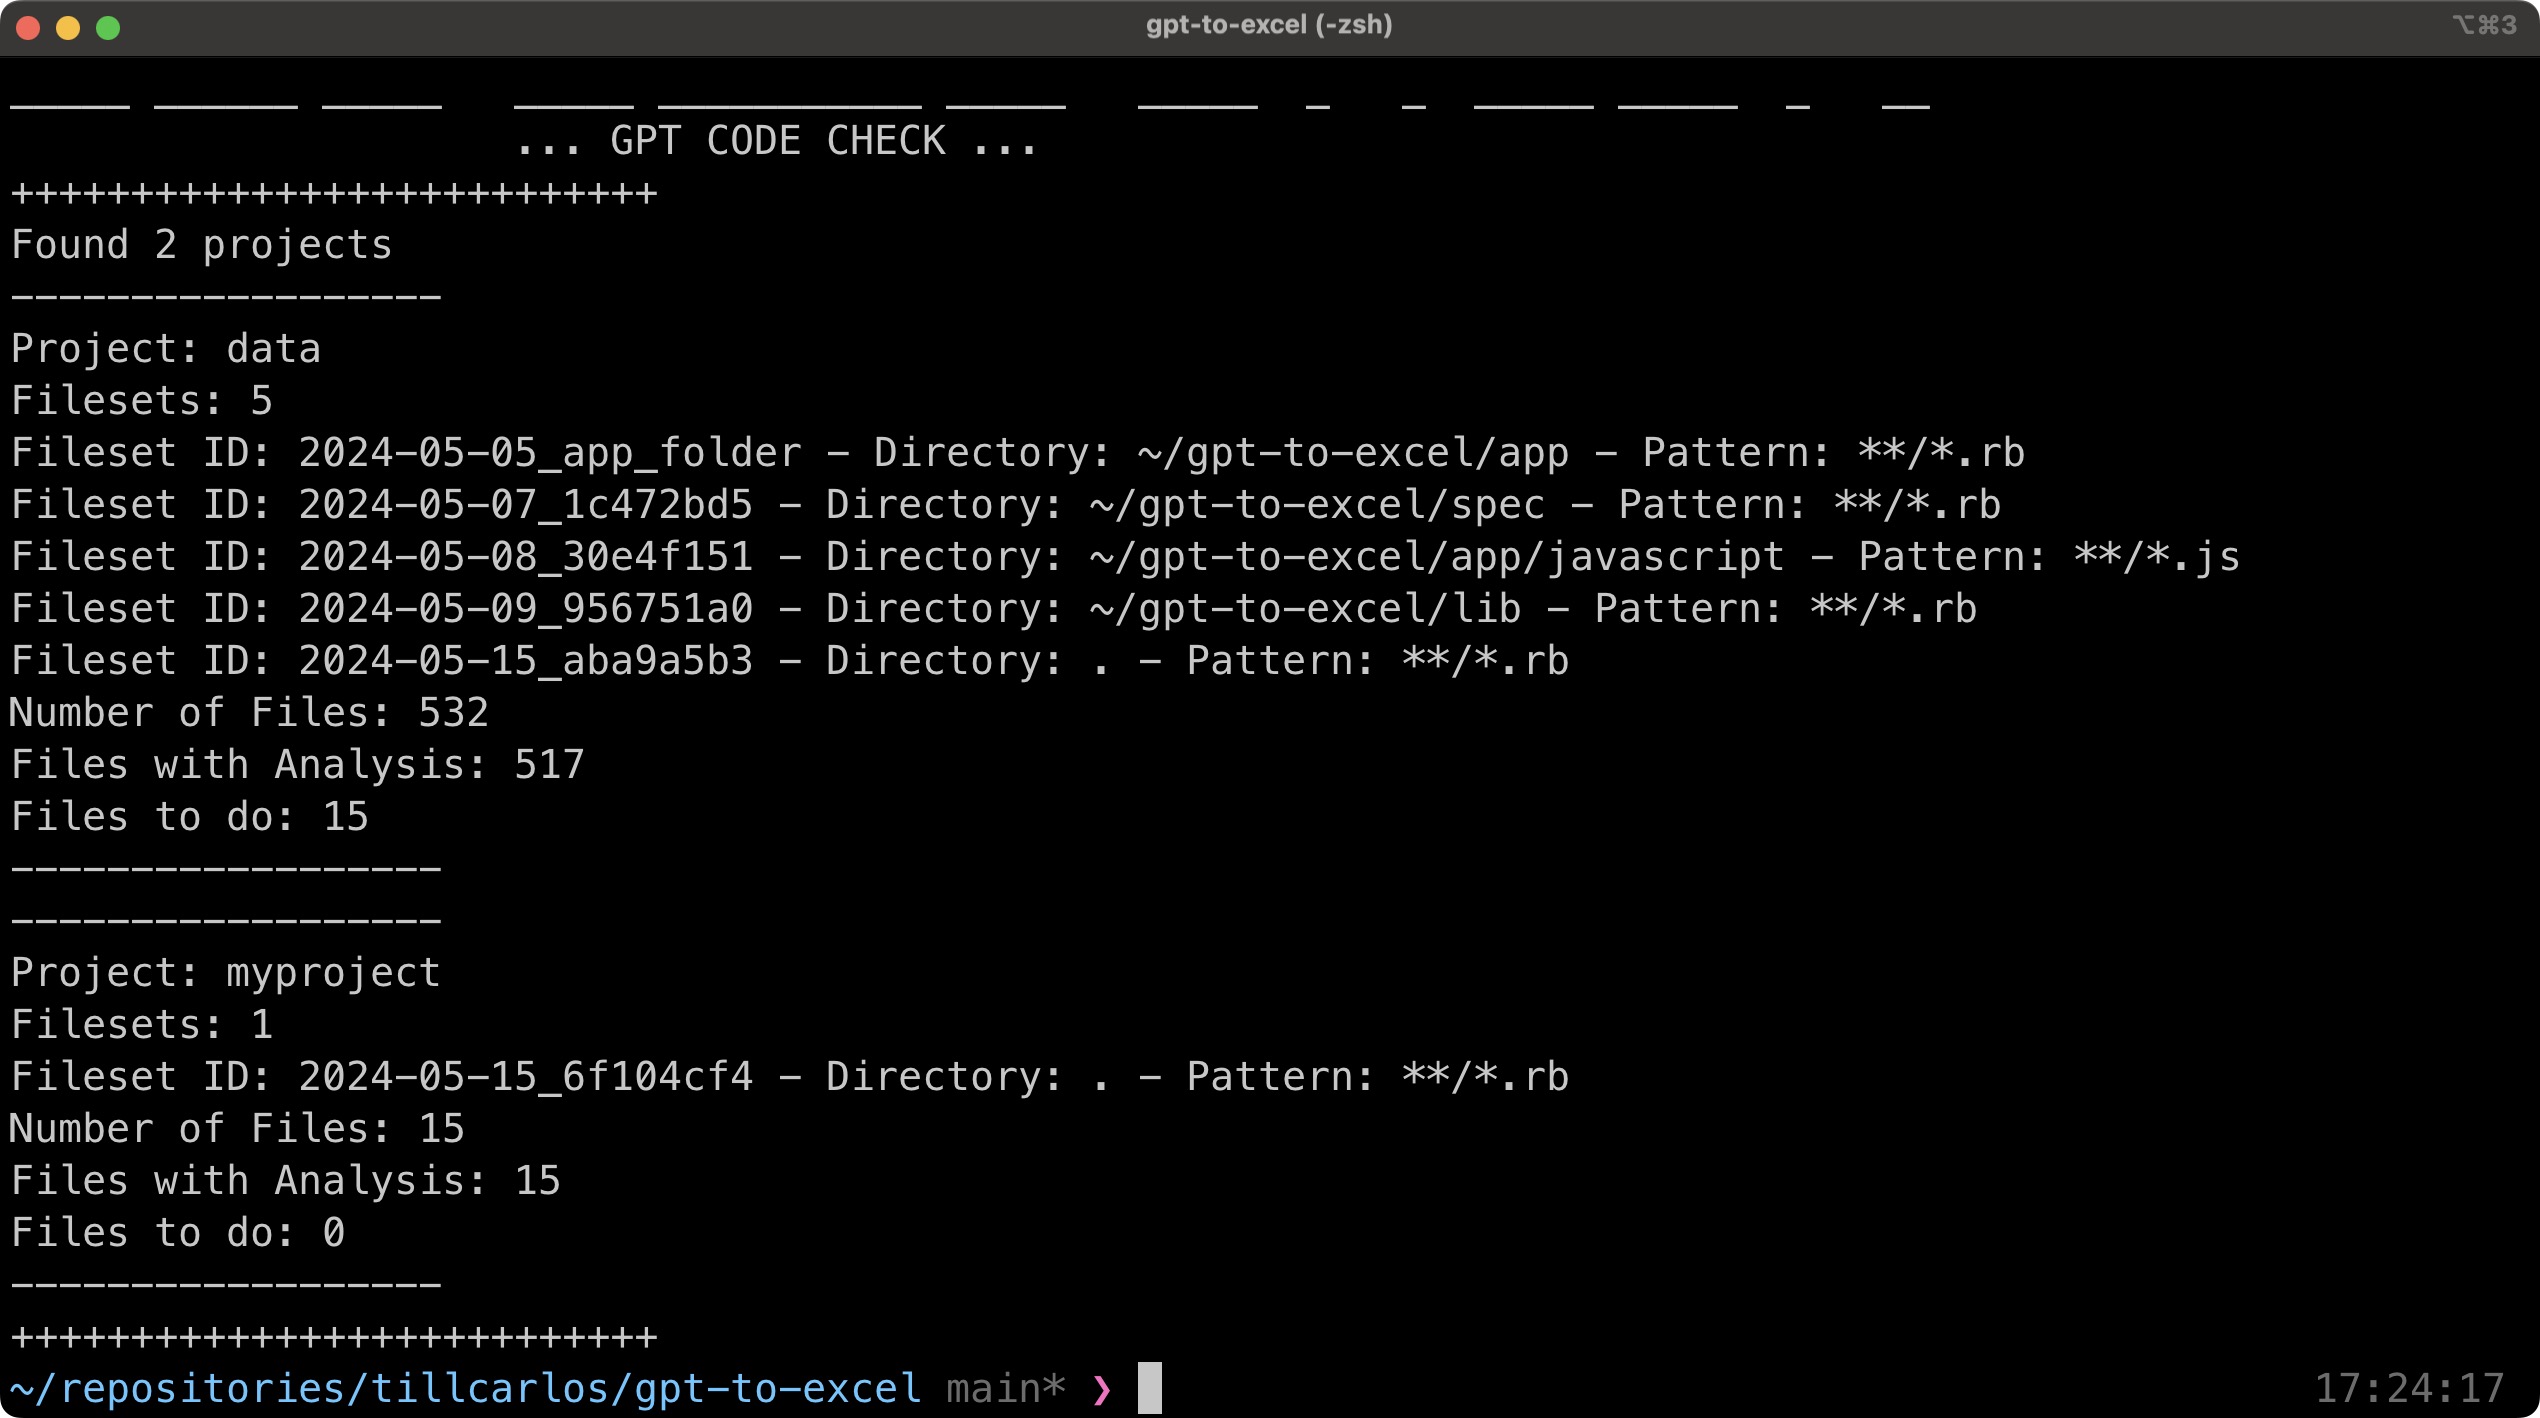Click Fileset ID 2024-05-15_6f104cf4 text
This screenshot has width=2540, height=1418.
point(525,1077)
